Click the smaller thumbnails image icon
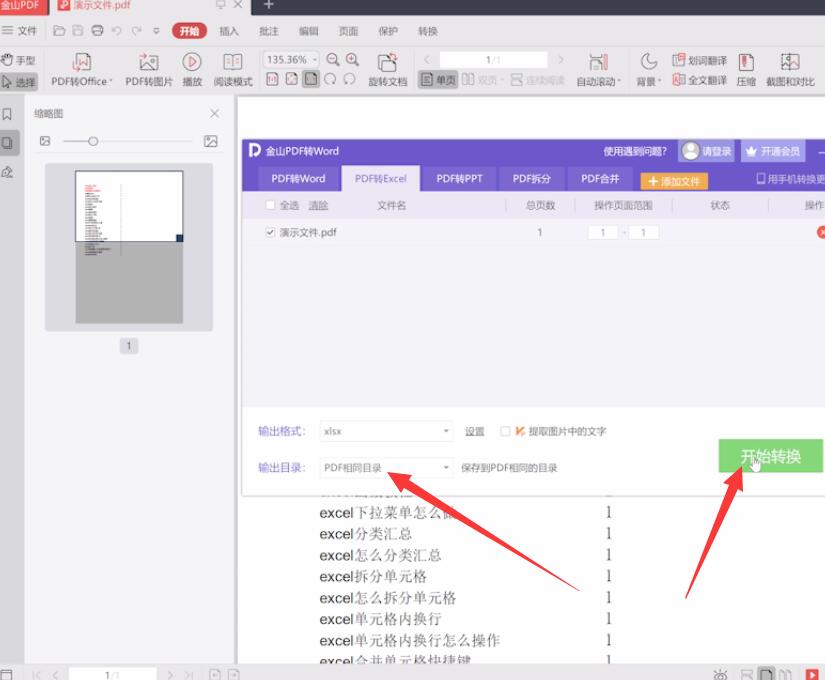The image size is (825, 680). 45,141
